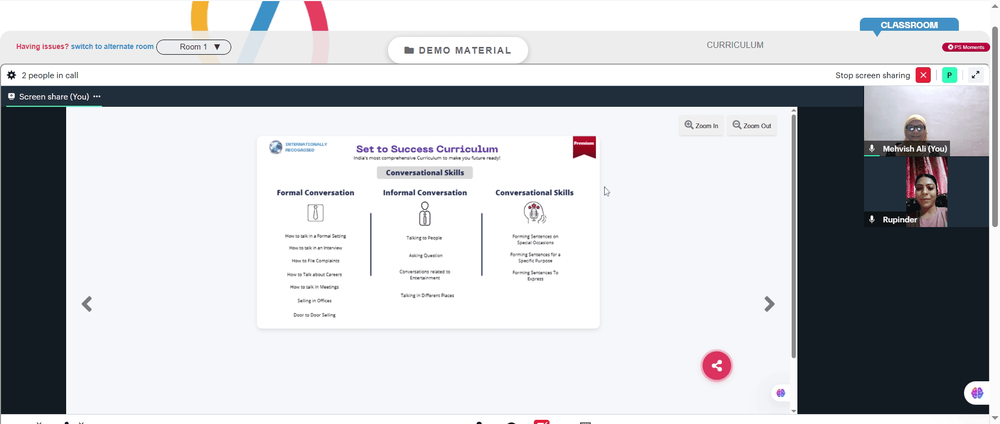
Task: Stop screen sharing with red X button
Action: pos(923,75)
